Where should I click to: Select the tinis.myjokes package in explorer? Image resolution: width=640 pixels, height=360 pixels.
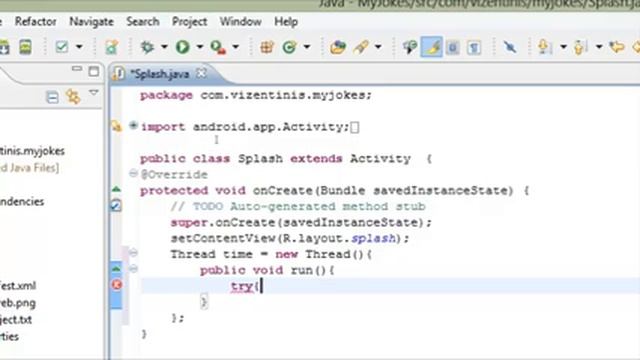coord(32,151)
